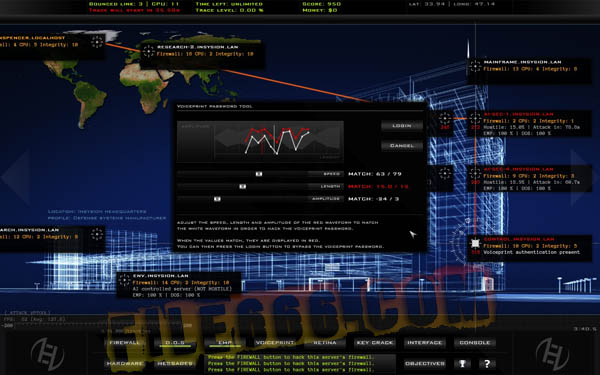Screen dimensions: 600x375
Task: Open the Interface panel
Action: (425, 342)
